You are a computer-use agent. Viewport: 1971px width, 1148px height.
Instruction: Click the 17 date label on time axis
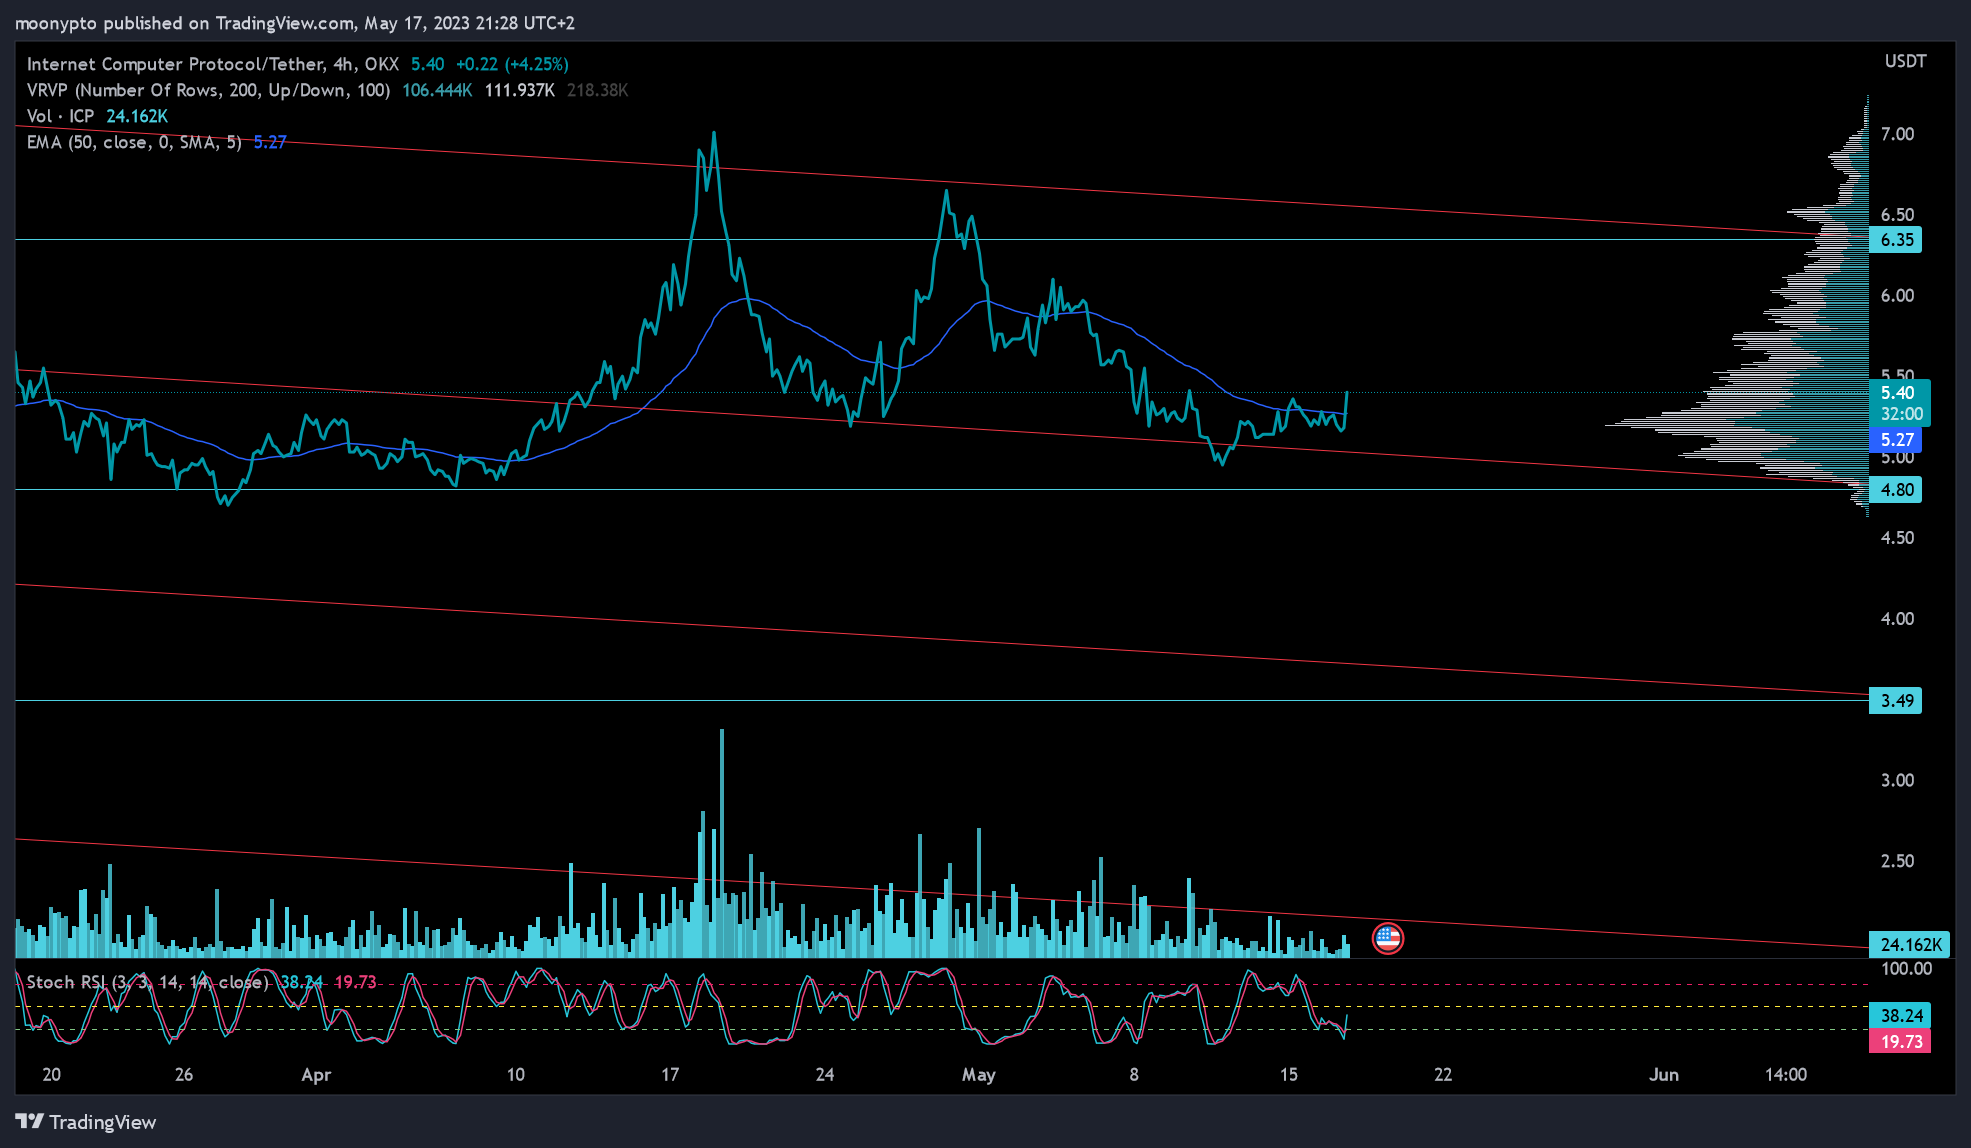coord(670,1075)
